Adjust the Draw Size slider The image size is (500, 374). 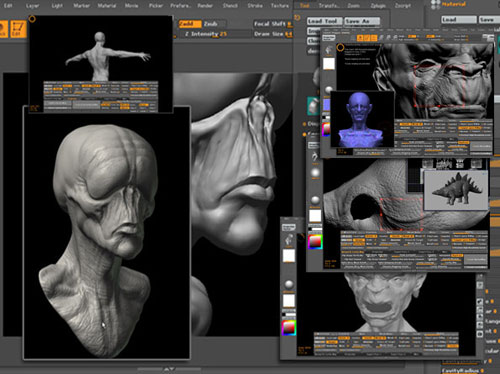pyautogui.click(x=273, y=34)
